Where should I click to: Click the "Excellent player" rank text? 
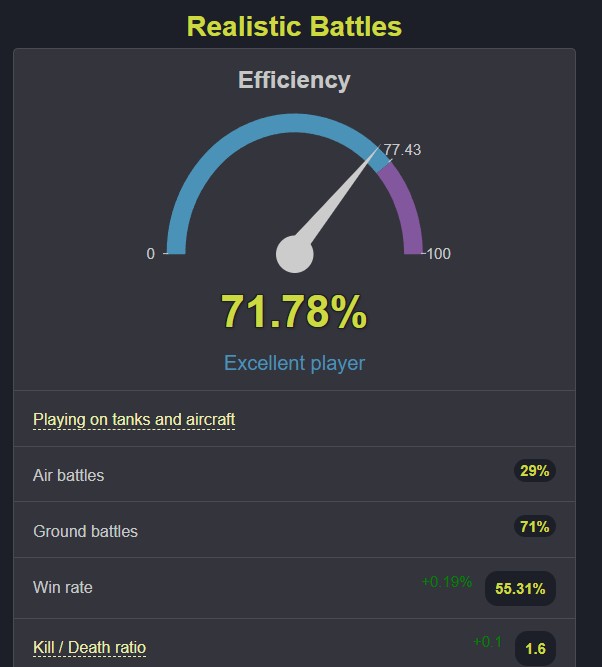[294, 363]
